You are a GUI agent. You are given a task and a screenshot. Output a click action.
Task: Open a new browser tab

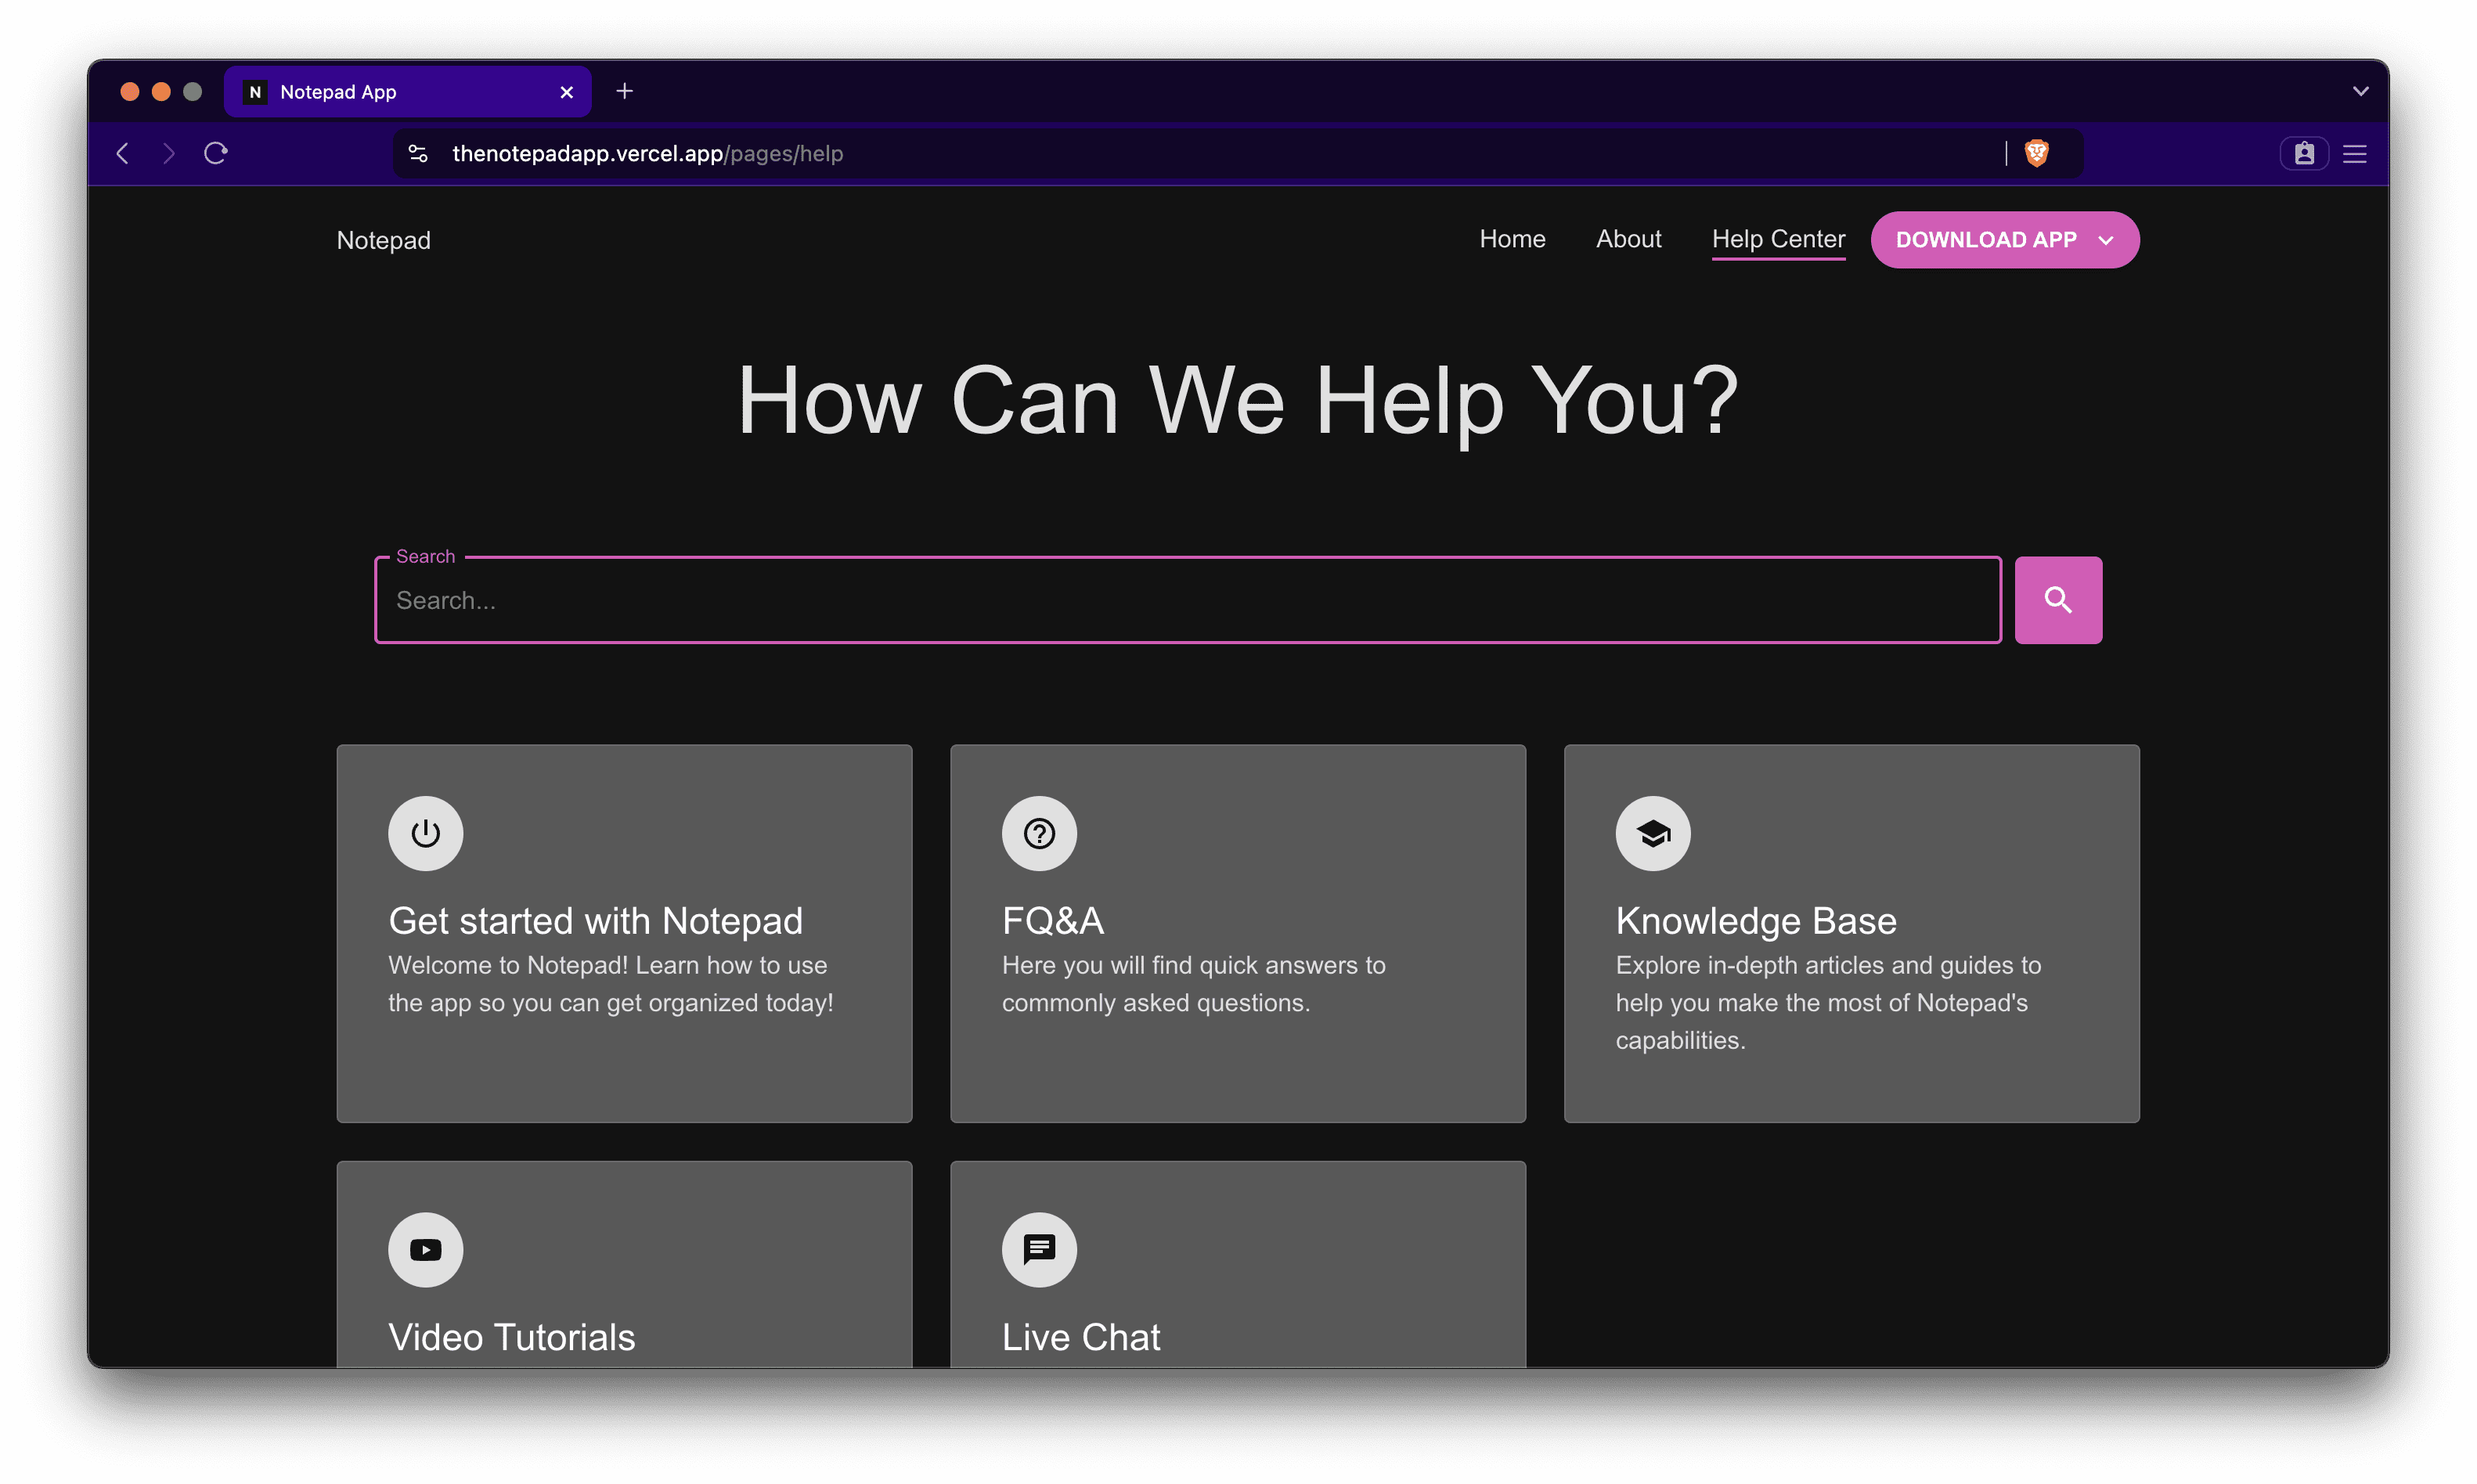[x=624, y=91]
